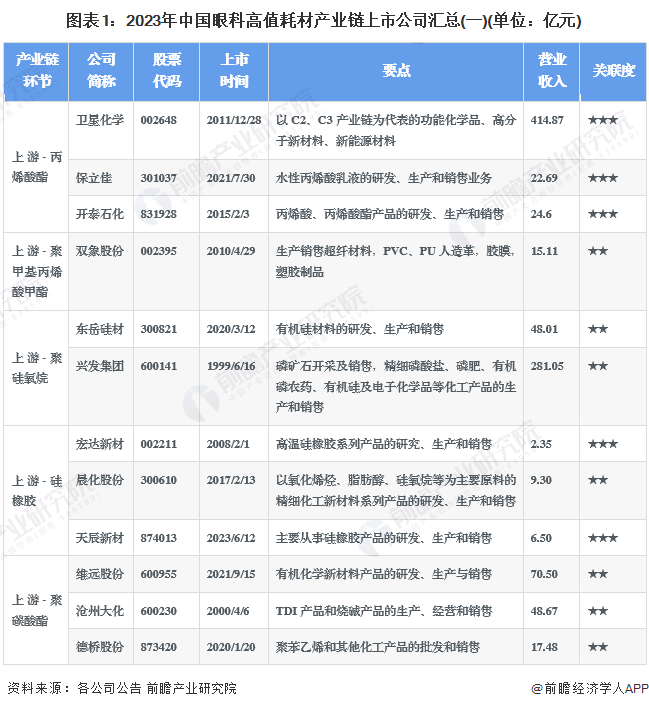Click stock code 600955
Screen dimensions: 649x709
click(158, 574)
